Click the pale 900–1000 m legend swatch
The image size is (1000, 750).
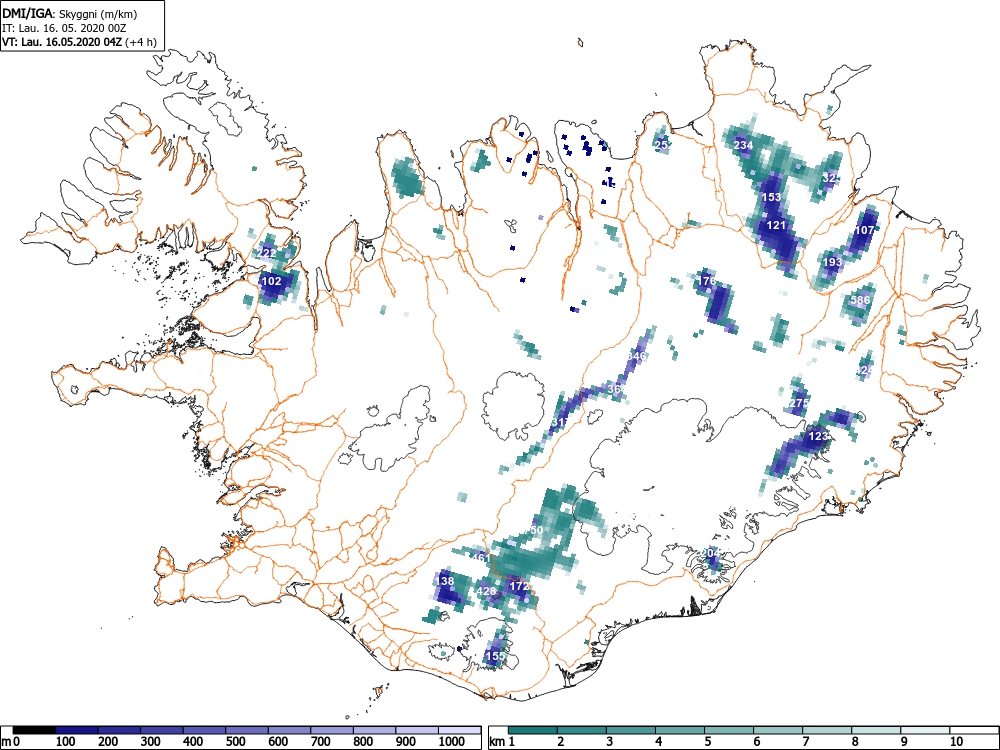417,730
